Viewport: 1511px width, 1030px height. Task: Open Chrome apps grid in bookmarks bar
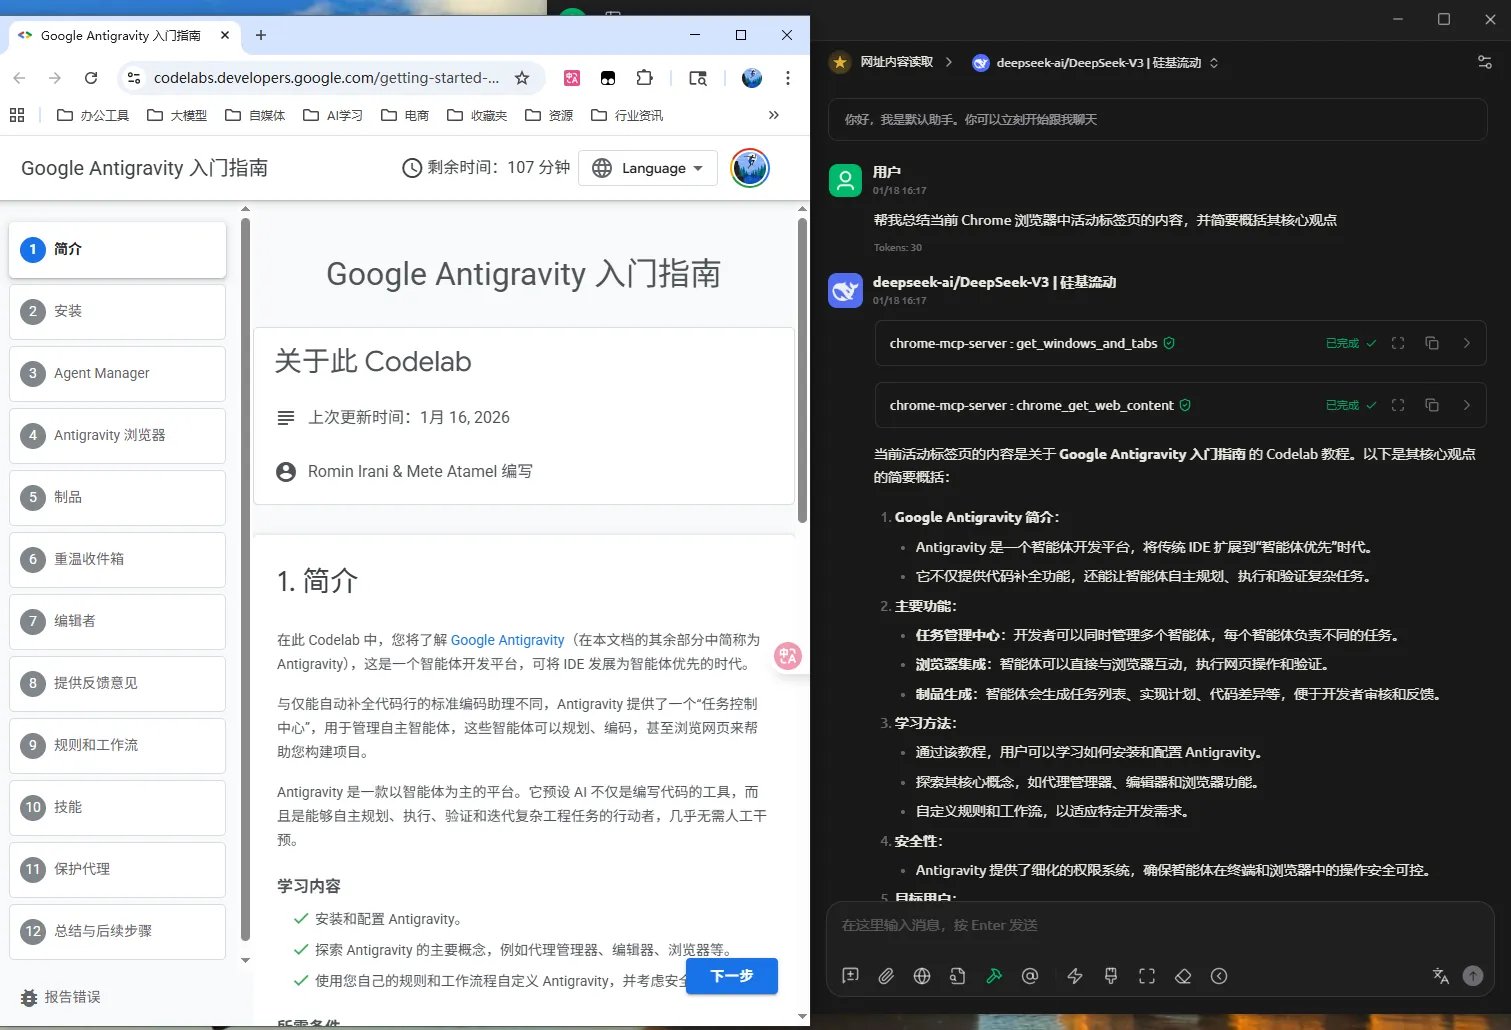coord(17,115)
